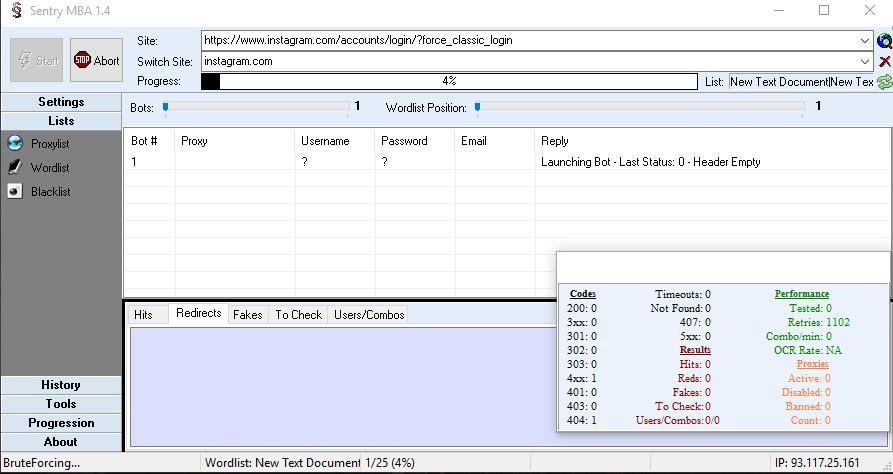
Task: Click the Abort stop-sign button
Action: point(96,60)
